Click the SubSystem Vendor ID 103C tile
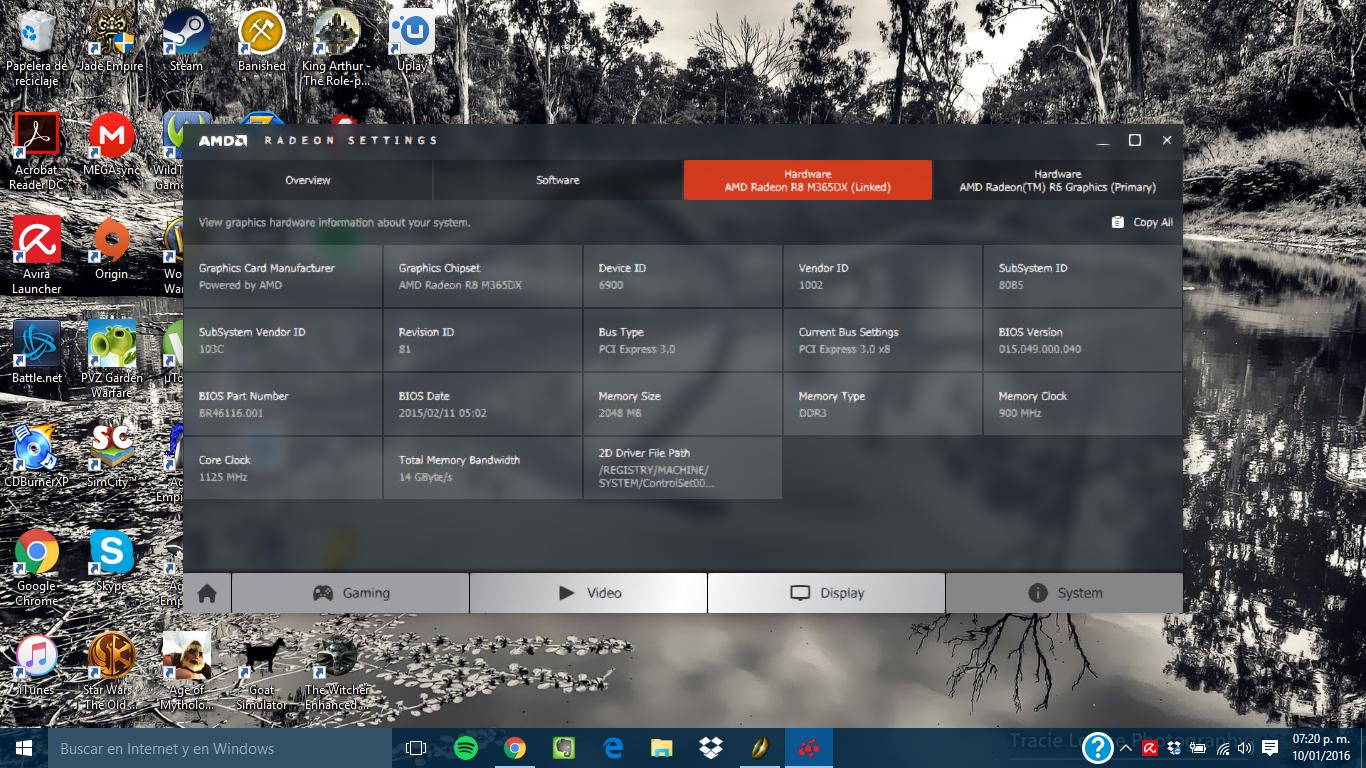The height and width of the screenshot is (768, 1366). pyautogui.click(x=282, y=340)
